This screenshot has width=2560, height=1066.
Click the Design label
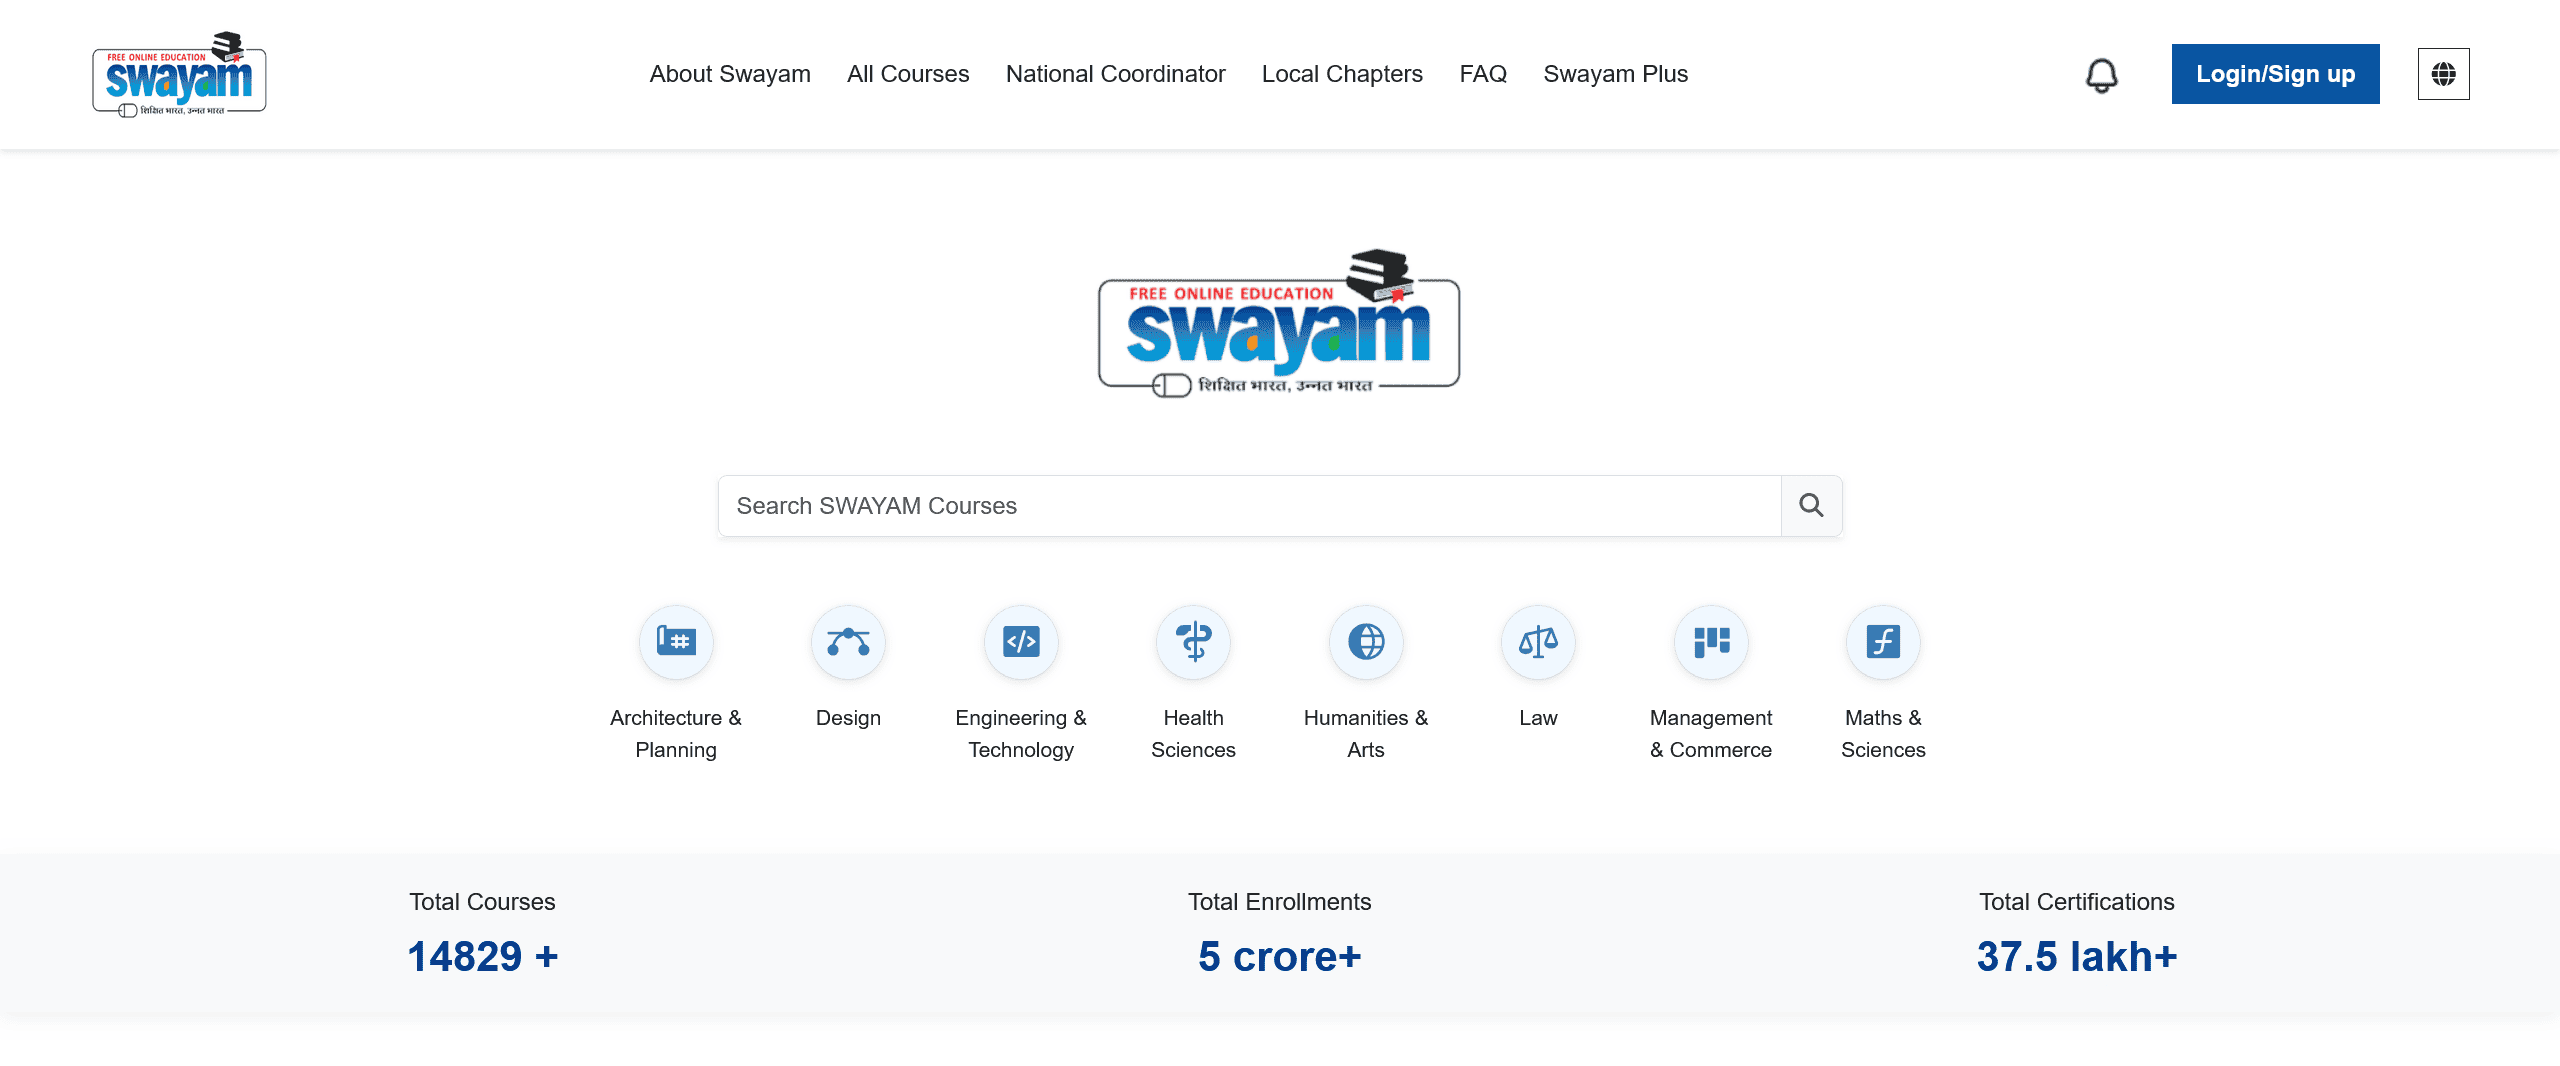click(x=848, y=718)
